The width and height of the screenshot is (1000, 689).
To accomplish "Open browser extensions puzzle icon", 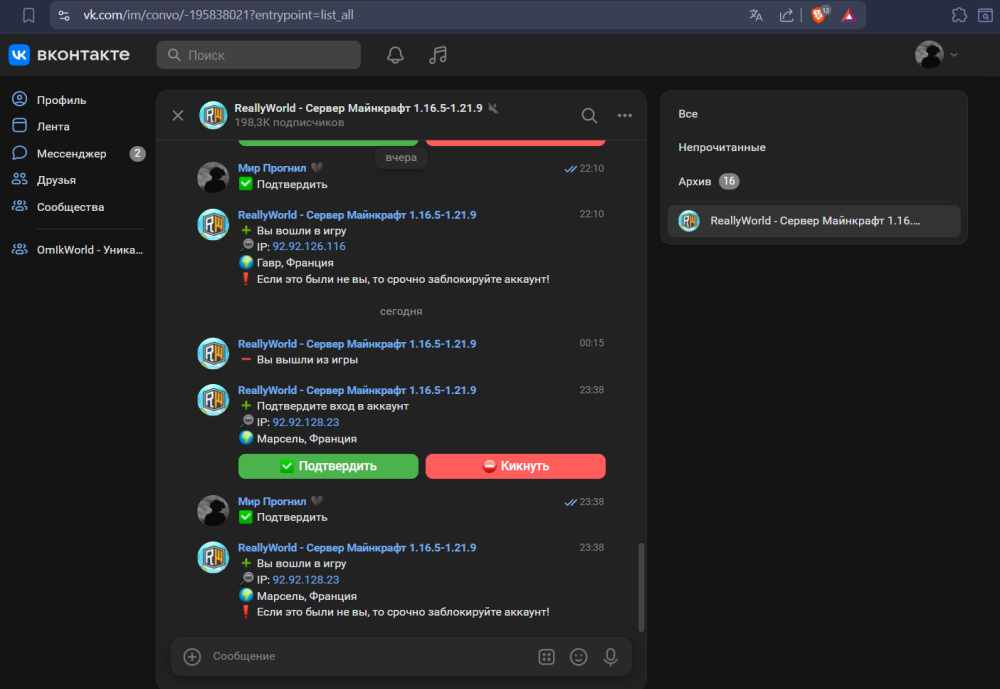I will coord(959,15).
